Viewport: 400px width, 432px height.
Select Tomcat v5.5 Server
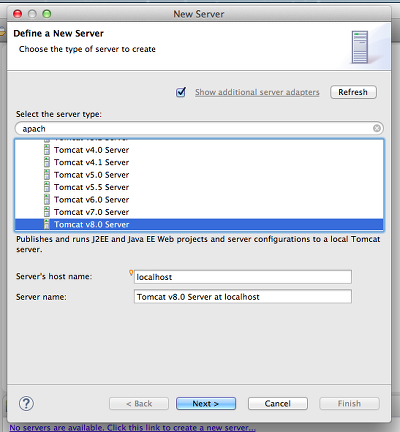(x=199, y=187)
